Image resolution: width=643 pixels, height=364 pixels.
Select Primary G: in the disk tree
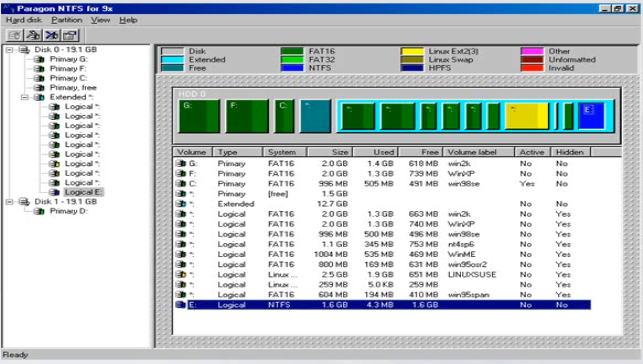coord(68,59)
